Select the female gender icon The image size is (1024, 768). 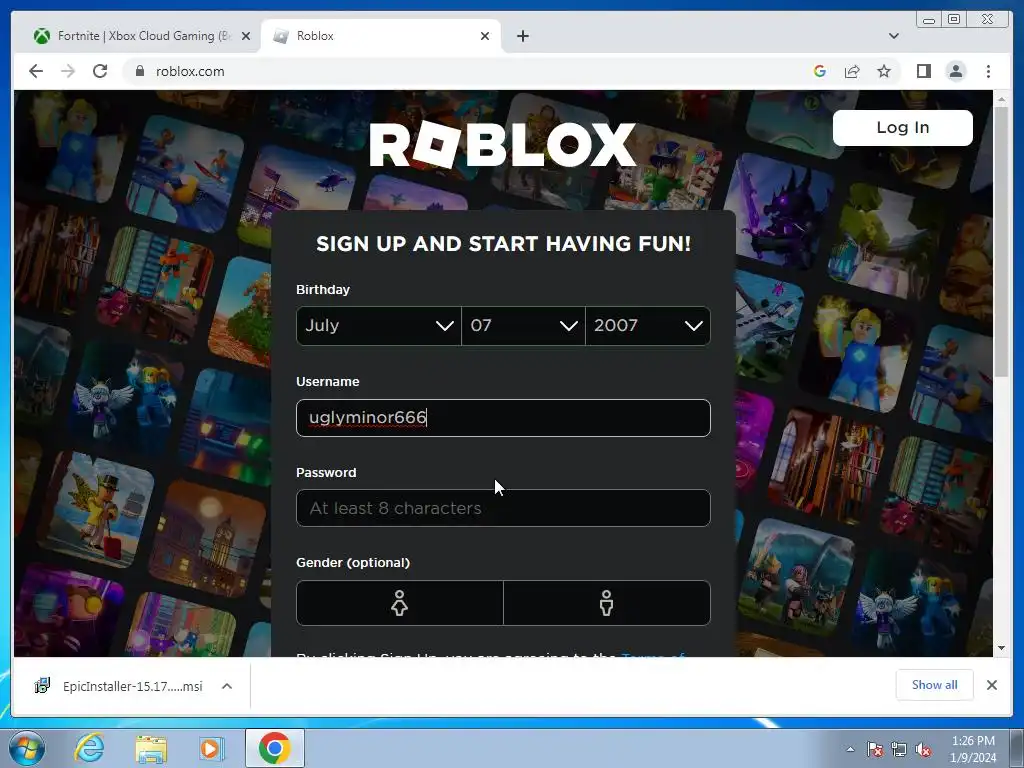[400, 603]
